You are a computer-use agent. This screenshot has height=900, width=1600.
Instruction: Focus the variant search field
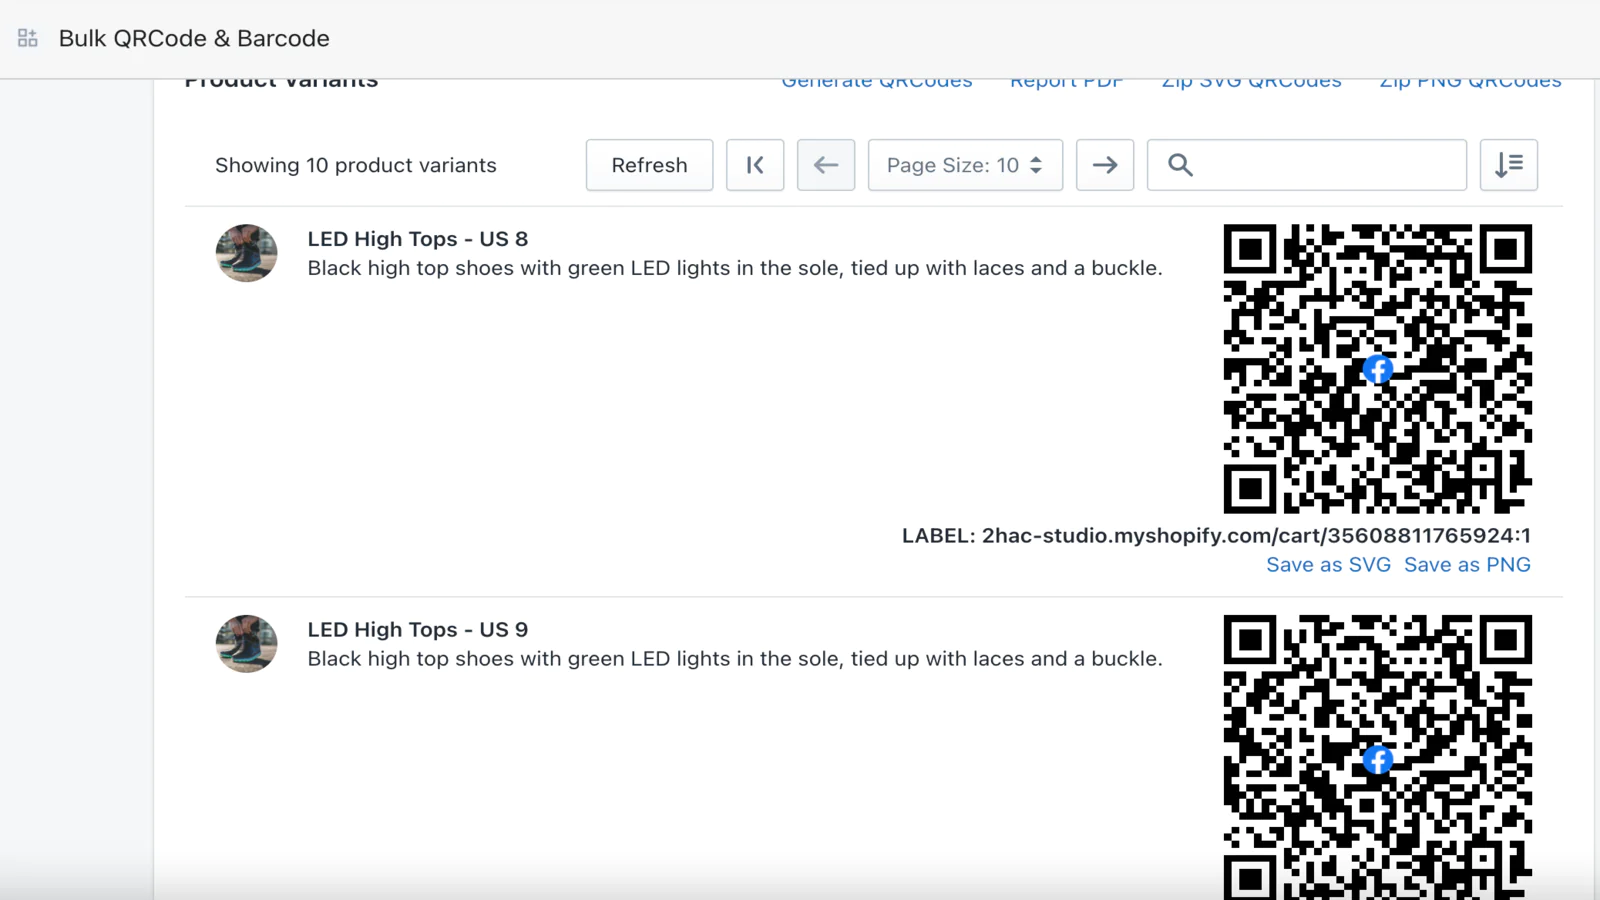pos(1307,165)
